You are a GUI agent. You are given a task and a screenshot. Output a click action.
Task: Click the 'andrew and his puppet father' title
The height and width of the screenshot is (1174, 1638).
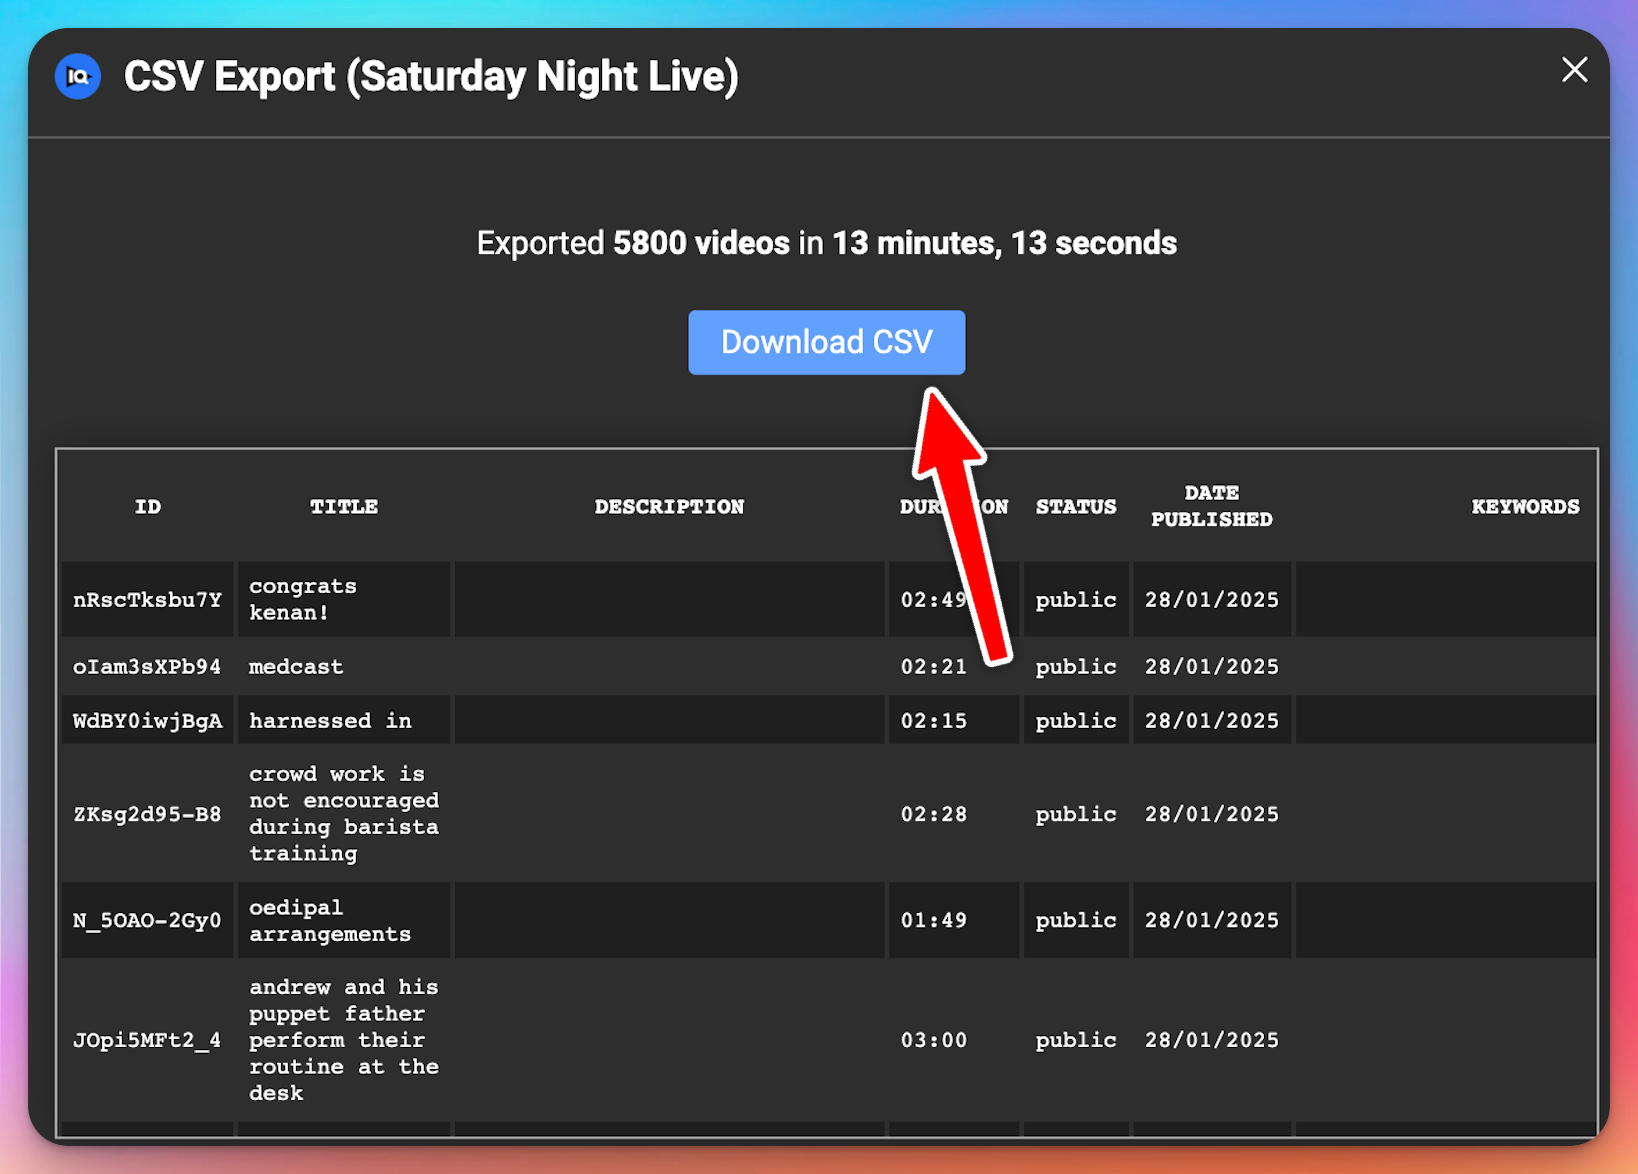(344, 1040)
